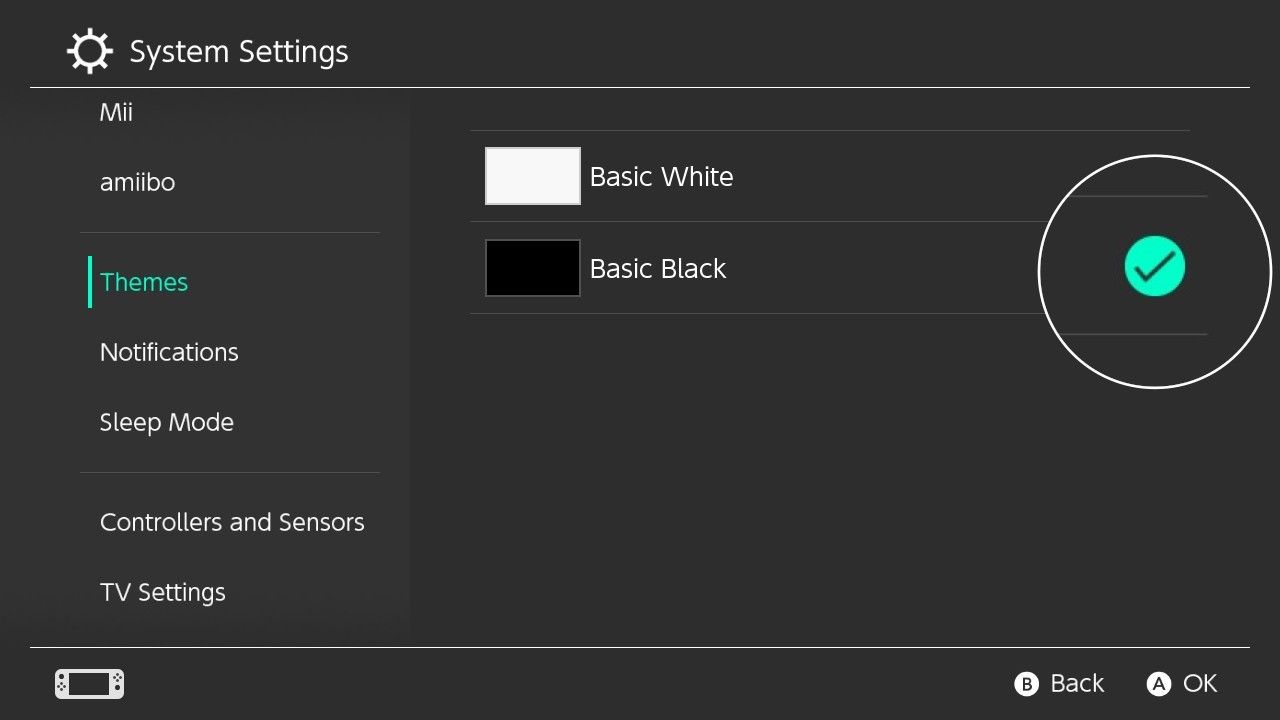Open the Mii settings section
Screen dimensions: 1280x720
(116, 113)
